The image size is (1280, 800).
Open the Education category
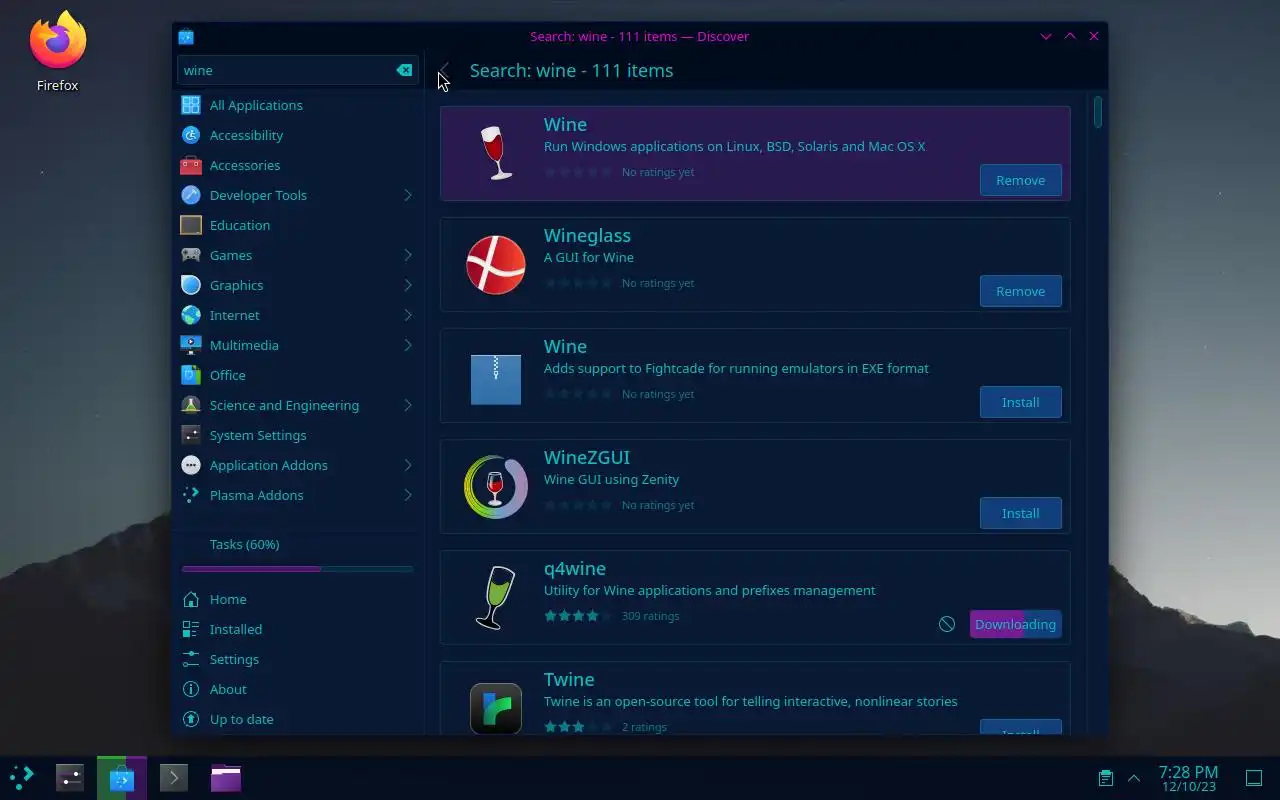point(297,225)
